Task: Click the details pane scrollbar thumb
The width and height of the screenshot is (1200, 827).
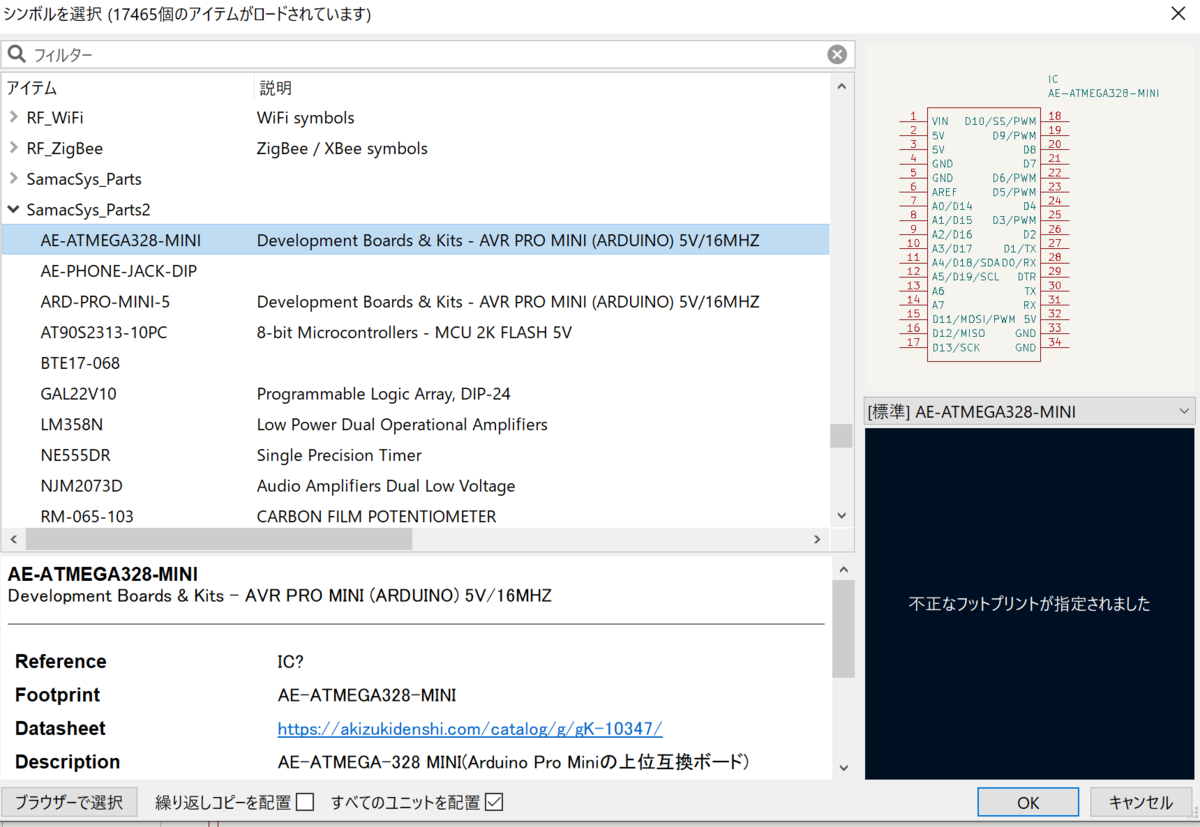Action: click(843, 629)
